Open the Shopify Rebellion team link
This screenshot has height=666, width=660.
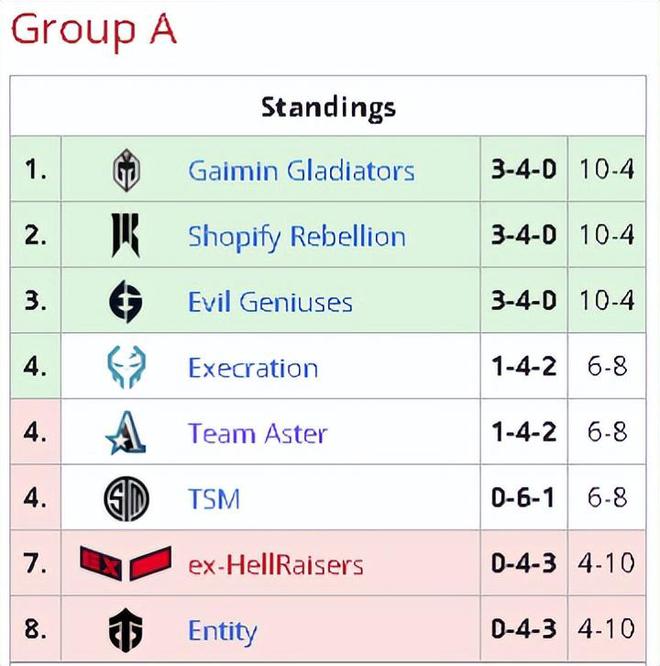coord(297,237)
